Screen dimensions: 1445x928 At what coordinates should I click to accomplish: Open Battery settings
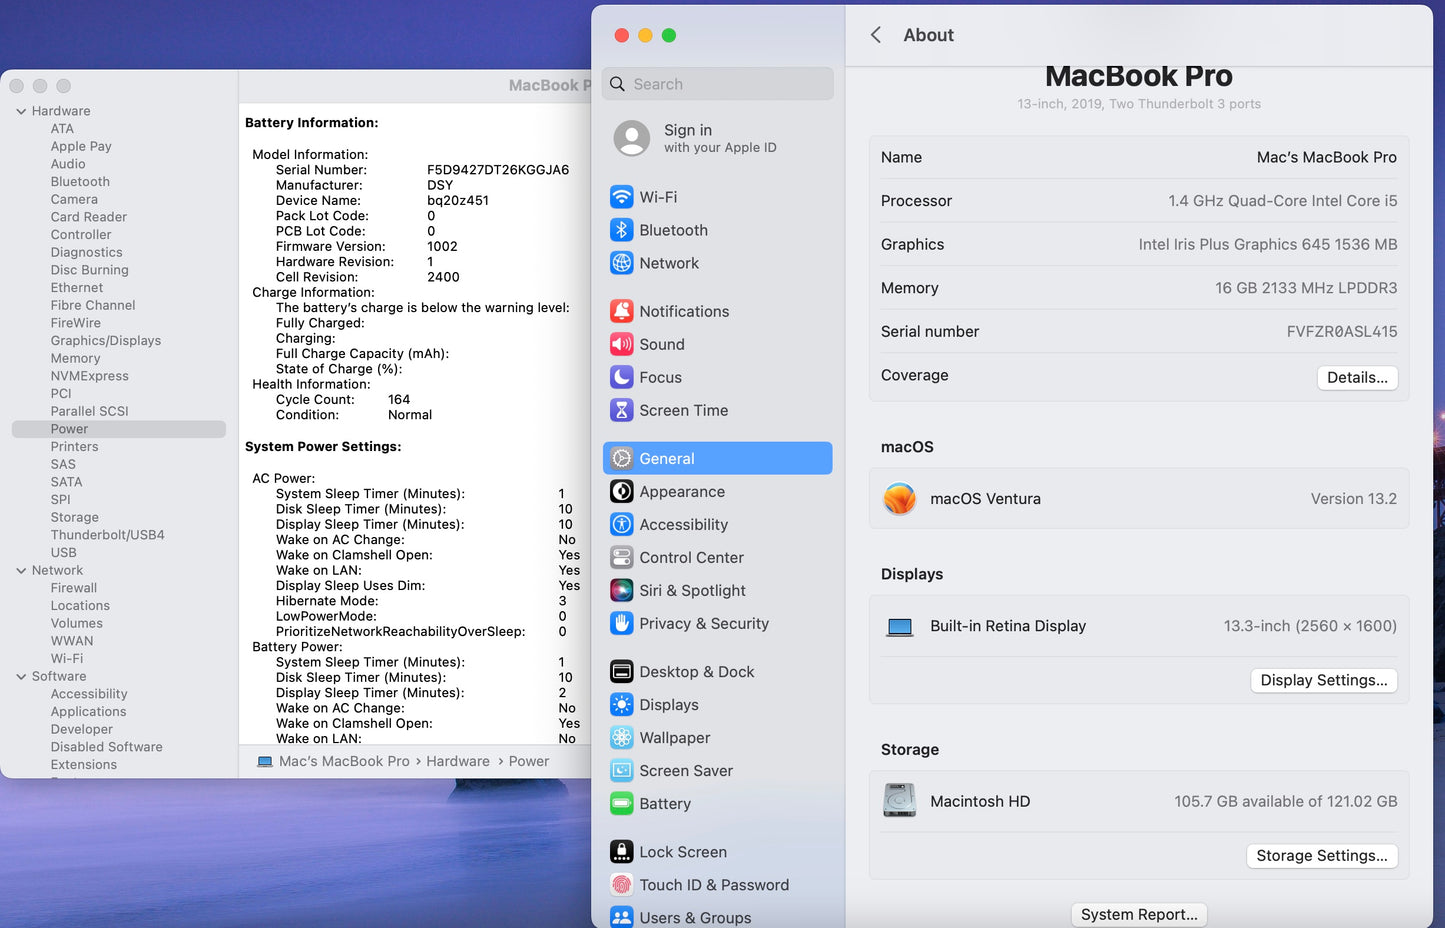[665, 803]
